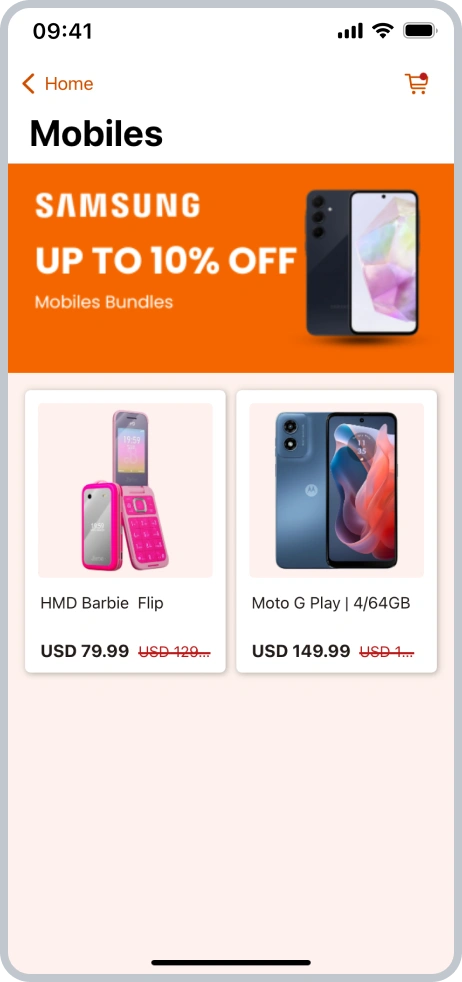
Task: Tap the Wi-Fi status icon
Action: (x=382, y=30)
